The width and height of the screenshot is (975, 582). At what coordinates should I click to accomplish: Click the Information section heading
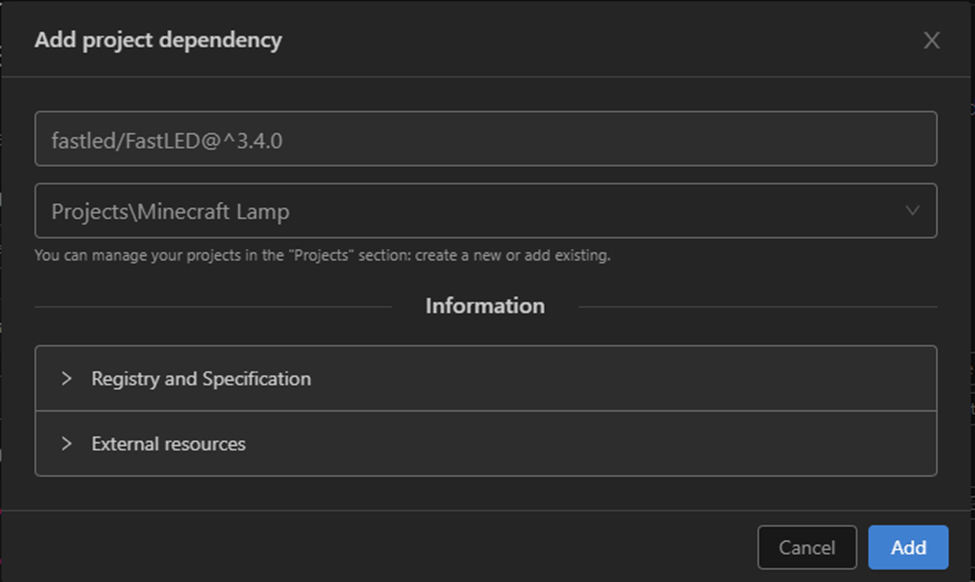(485, 306)
